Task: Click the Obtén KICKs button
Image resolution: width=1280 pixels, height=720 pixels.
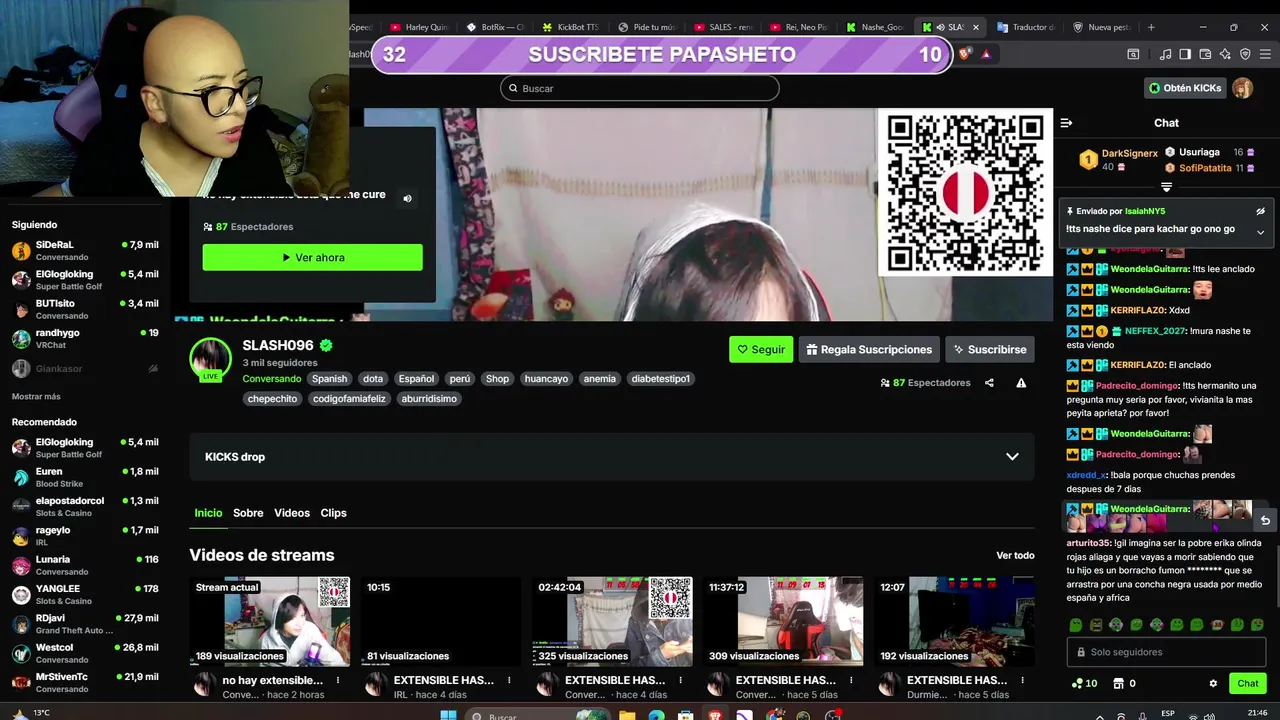Action: pyautogui.click(x=1185, y=88)
